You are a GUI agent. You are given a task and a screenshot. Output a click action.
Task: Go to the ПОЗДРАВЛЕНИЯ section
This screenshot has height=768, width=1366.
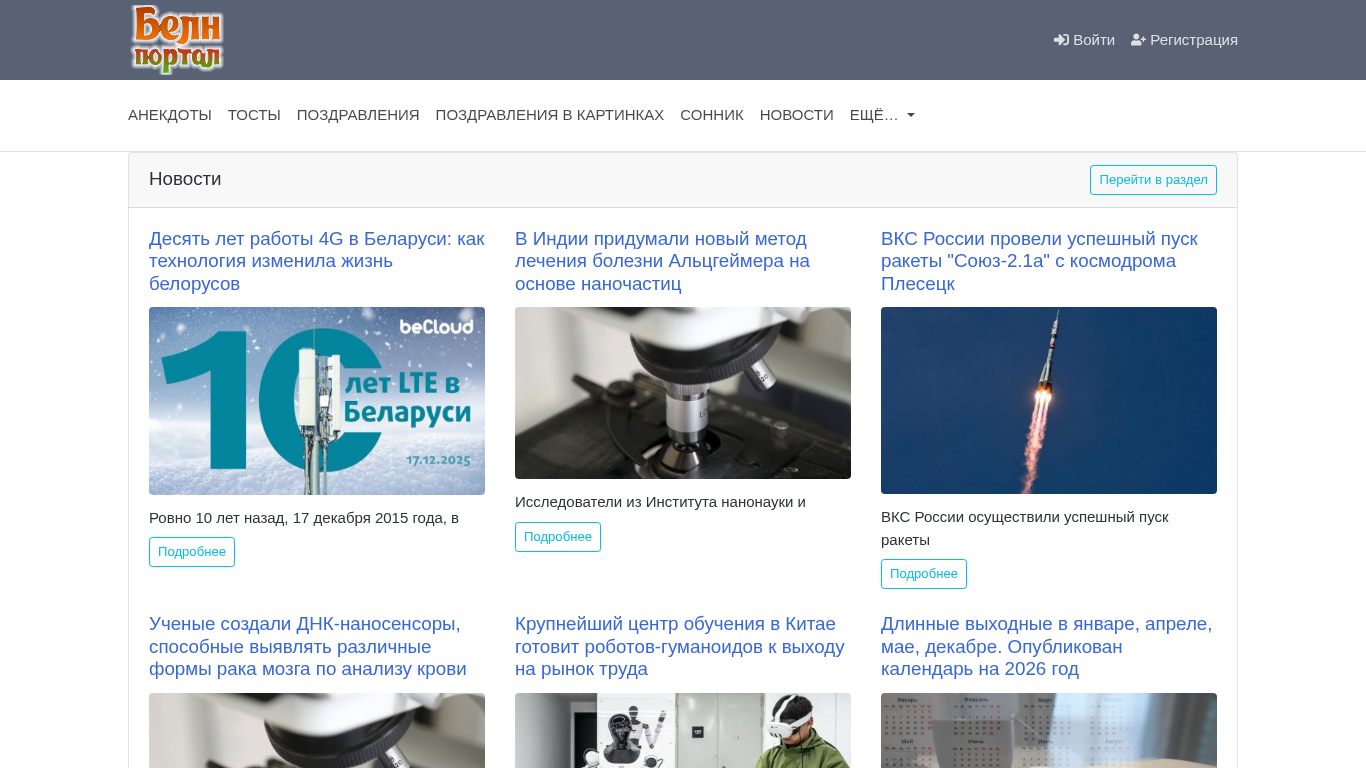pos(358,115)
